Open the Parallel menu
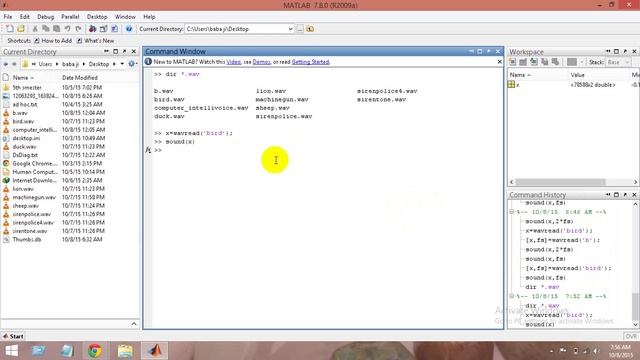This screenshot has width=640, height=360. click(x=70, y=17)
